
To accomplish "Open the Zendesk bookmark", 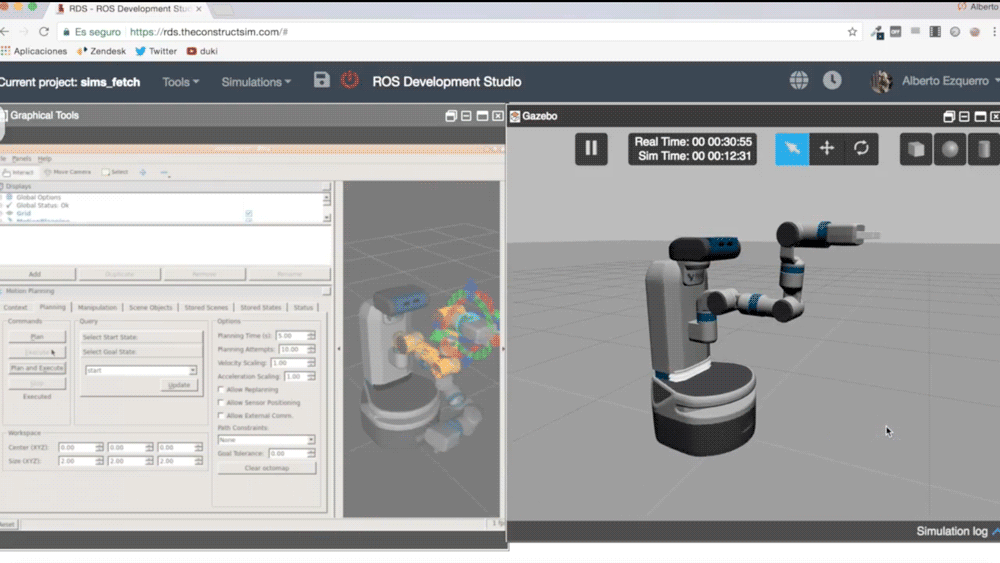I will (101, 51).
